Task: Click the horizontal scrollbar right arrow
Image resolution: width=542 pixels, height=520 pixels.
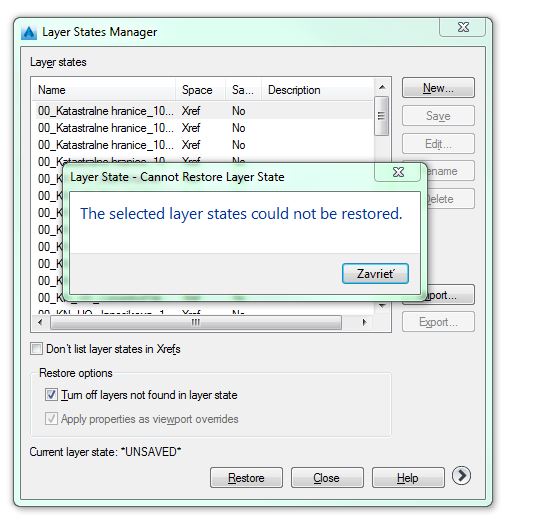Action: coord(364,322)
